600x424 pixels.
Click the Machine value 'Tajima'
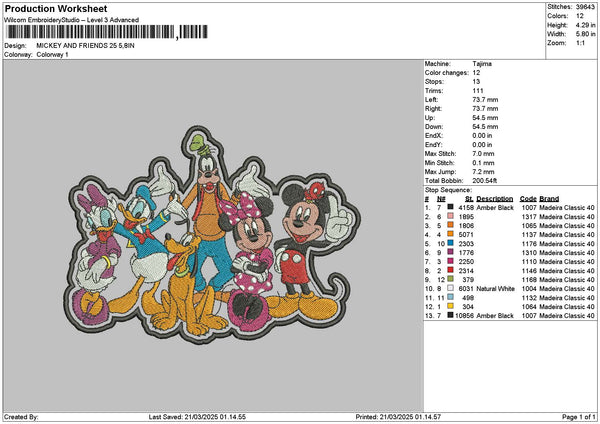click(482, 64)
